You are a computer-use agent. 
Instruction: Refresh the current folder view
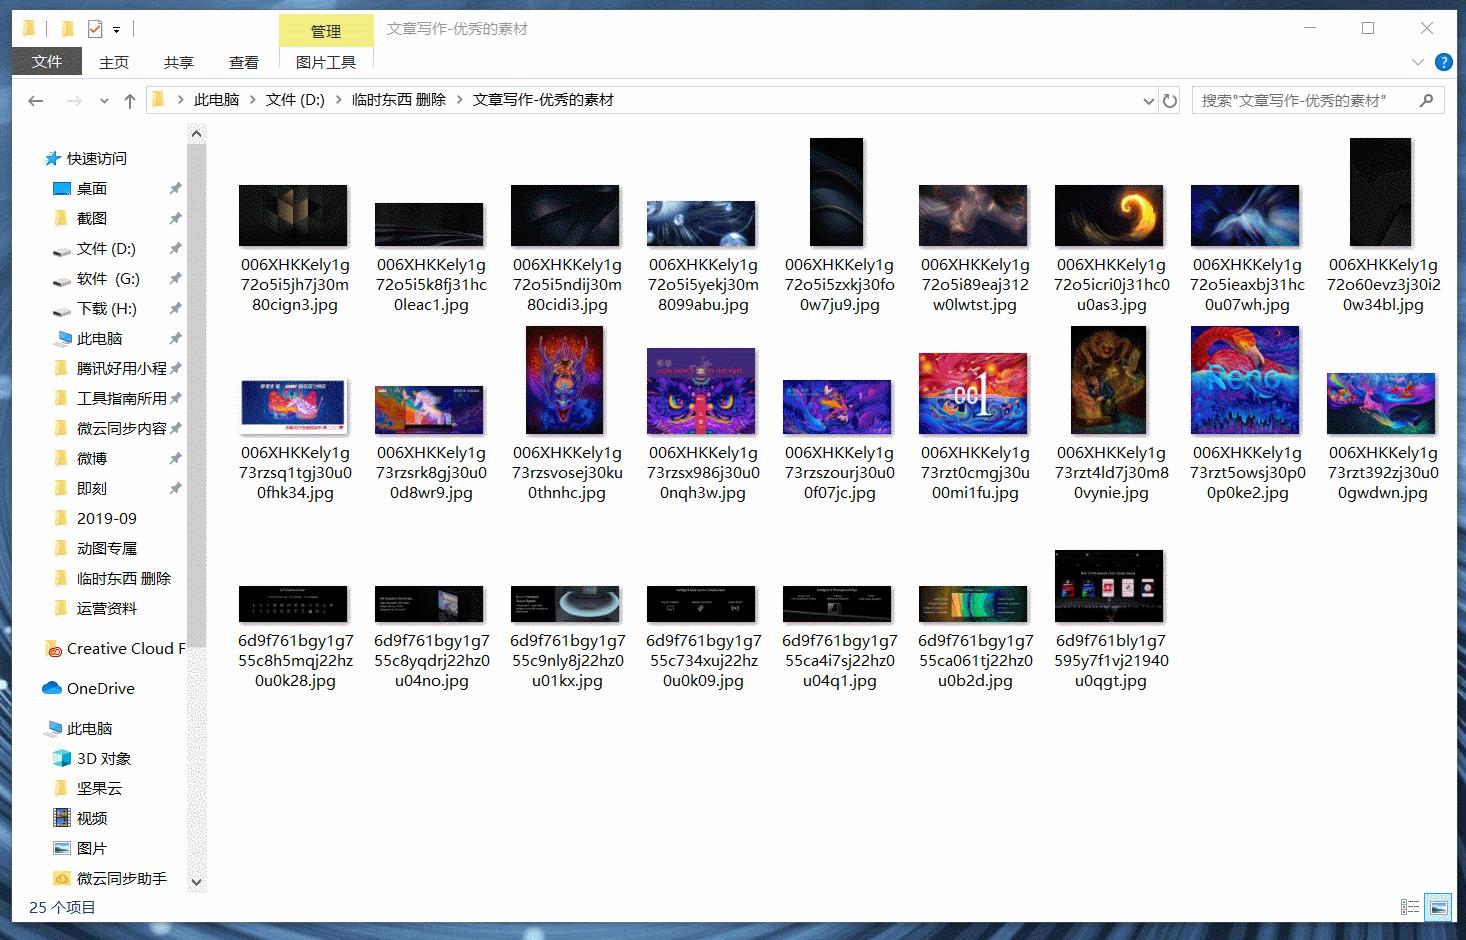(x=1169, y=100)
